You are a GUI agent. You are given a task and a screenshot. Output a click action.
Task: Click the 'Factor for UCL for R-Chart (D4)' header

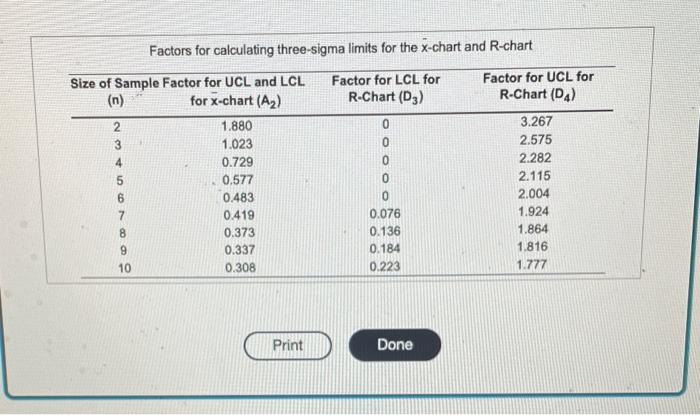(x=538, y=86)
